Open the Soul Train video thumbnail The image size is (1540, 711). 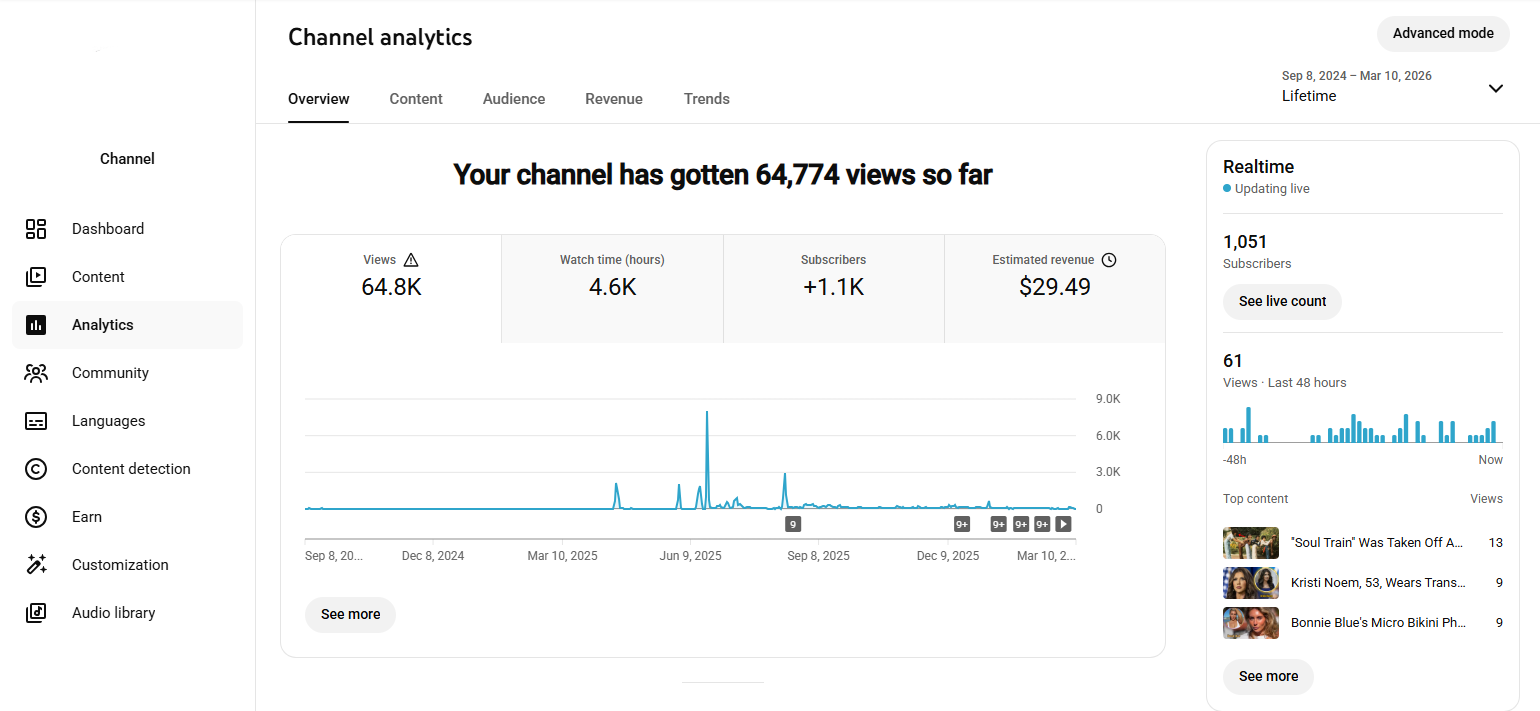point(1250,543)
